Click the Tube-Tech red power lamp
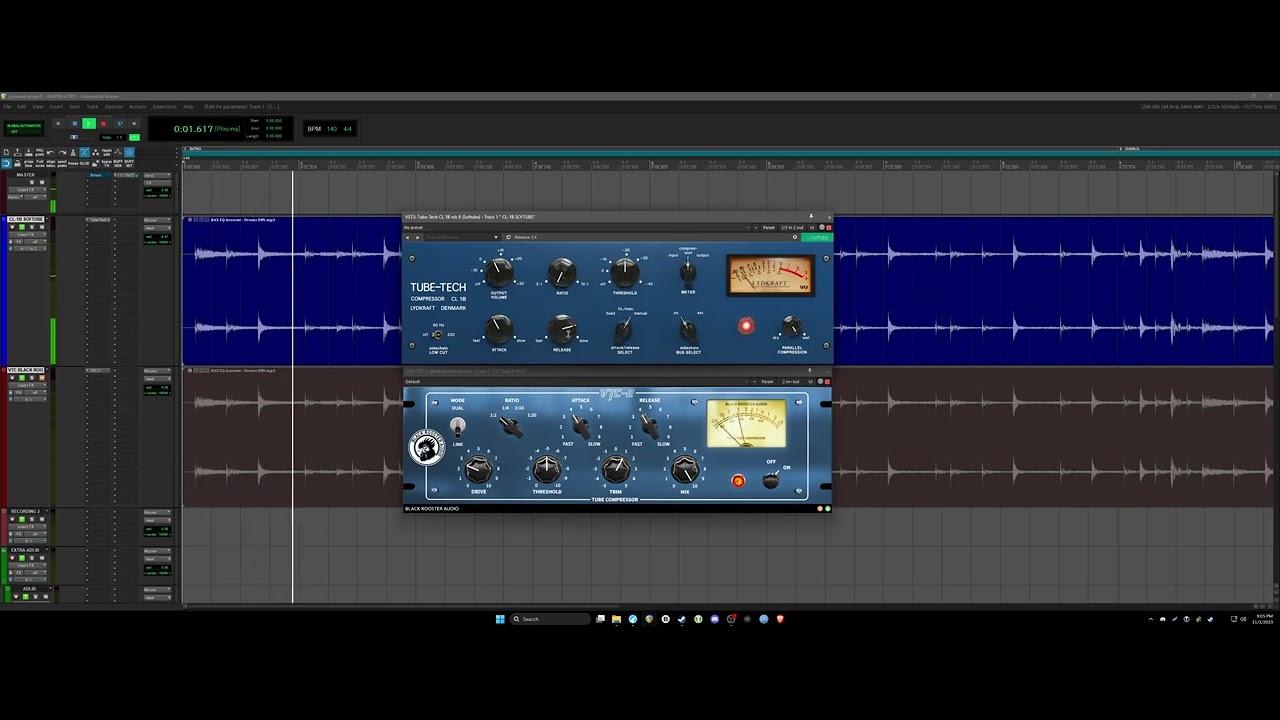 point(746,326)
